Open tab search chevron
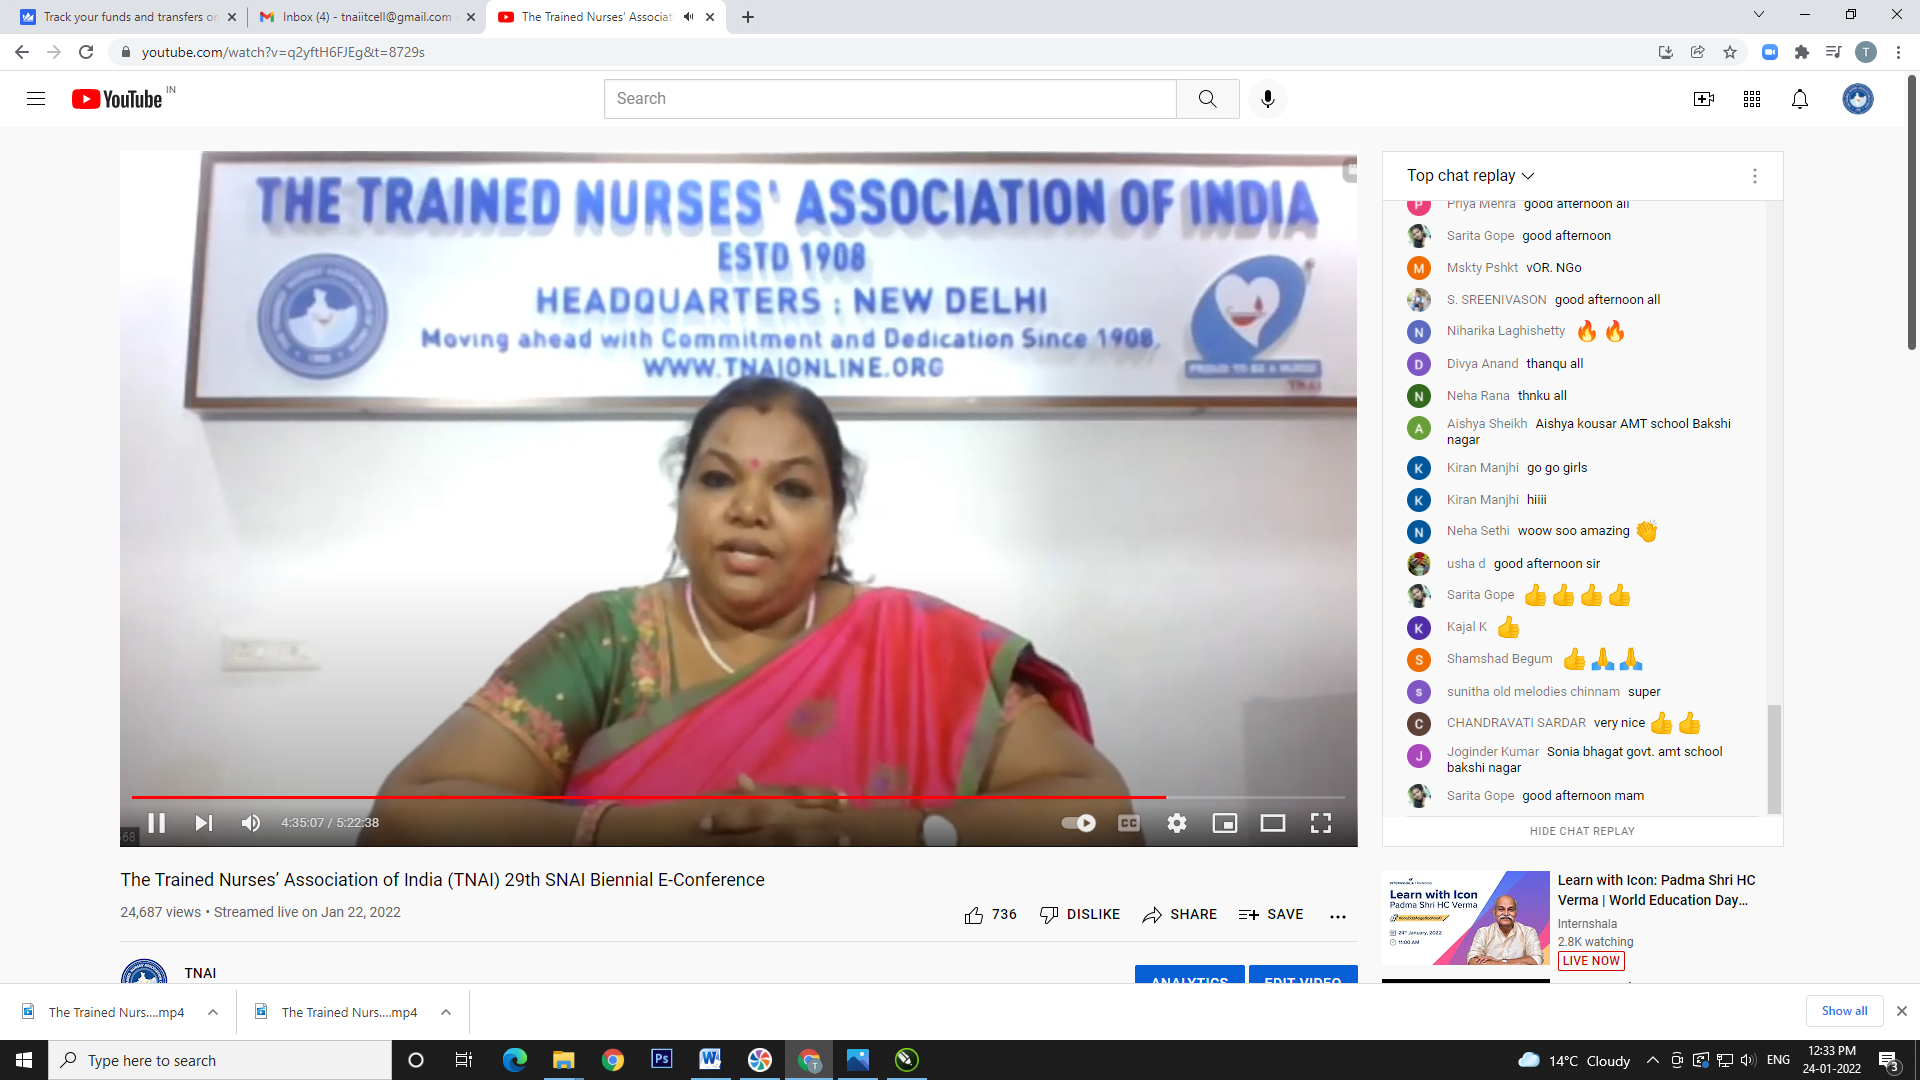The image size is (1920, 1080). [x=1759, y=14]
